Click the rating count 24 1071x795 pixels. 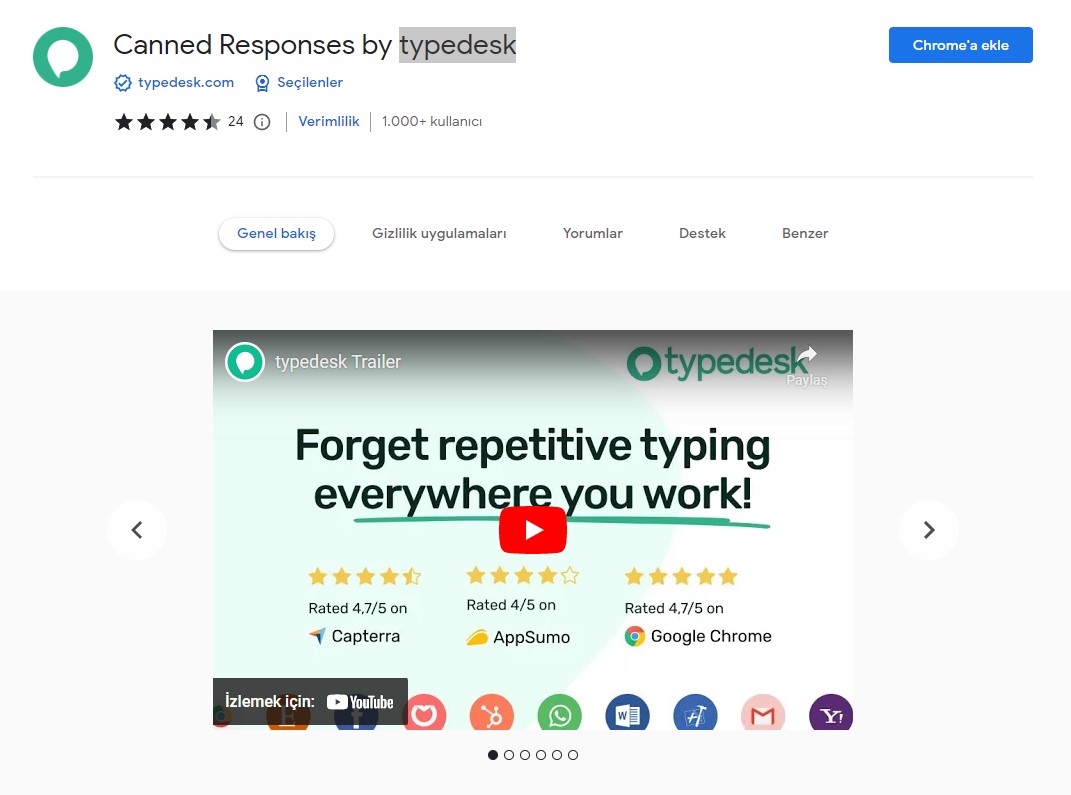point(236,122)
